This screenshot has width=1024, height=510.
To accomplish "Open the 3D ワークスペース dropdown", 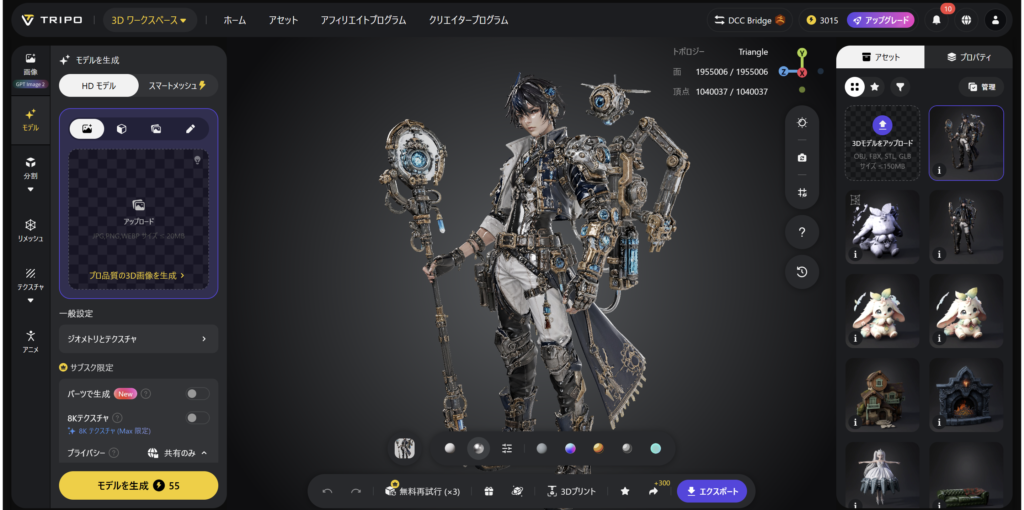I will pos(149,20).
